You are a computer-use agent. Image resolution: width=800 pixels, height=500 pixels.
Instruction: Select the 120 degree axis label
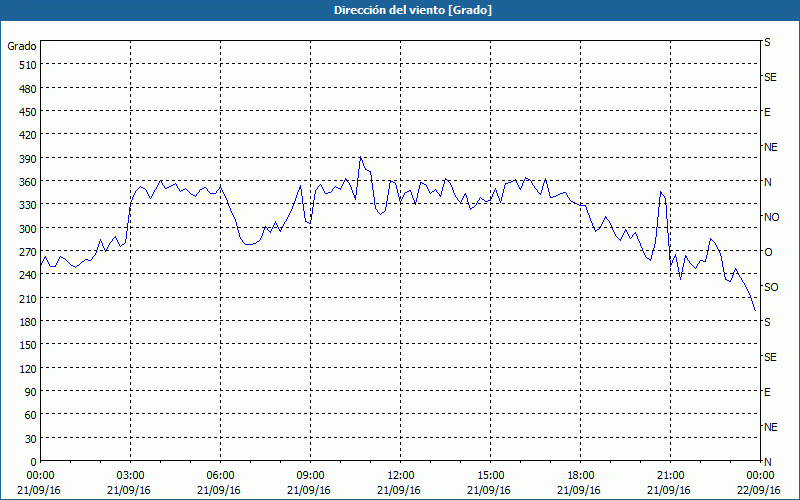[29, 368]
